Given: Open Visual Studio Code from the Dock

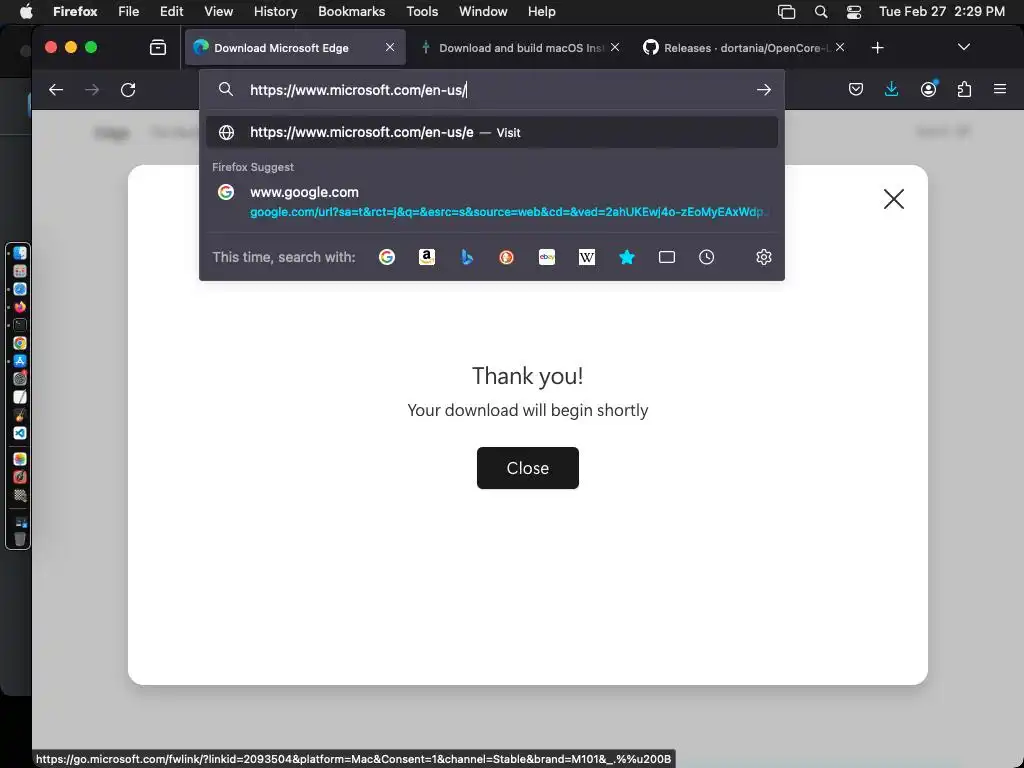Looking at the screenshot, I should 20,433.
